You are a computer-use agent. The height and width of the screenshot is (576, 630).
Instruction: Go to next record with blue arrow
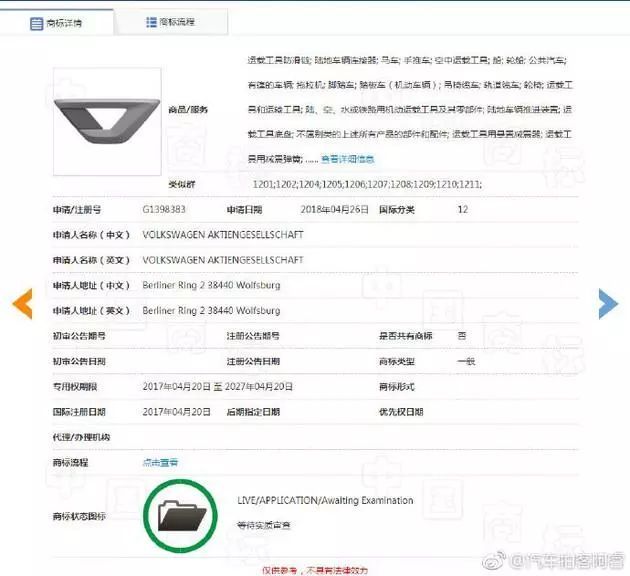(608, 304)
